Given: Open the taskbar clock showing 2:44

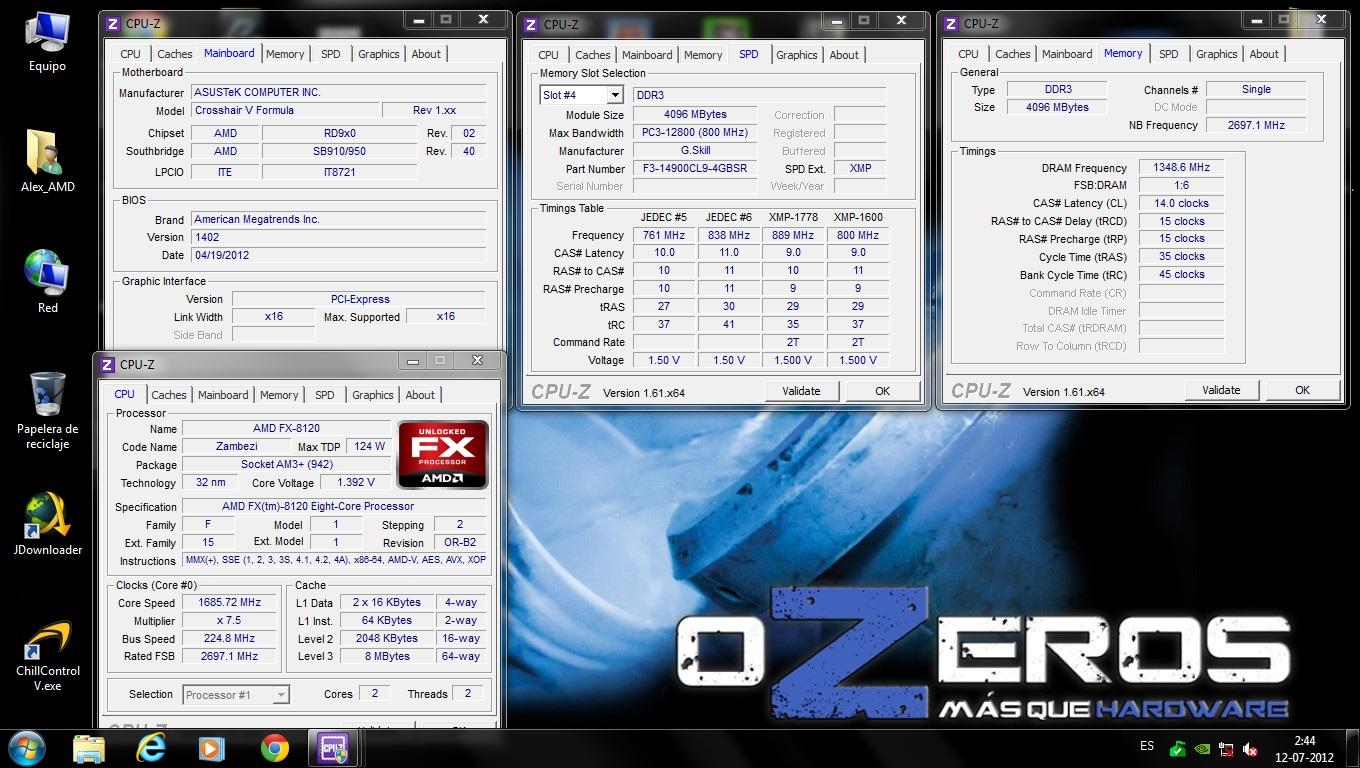Looking at the screenshot, I should [x=1305, y=748].
